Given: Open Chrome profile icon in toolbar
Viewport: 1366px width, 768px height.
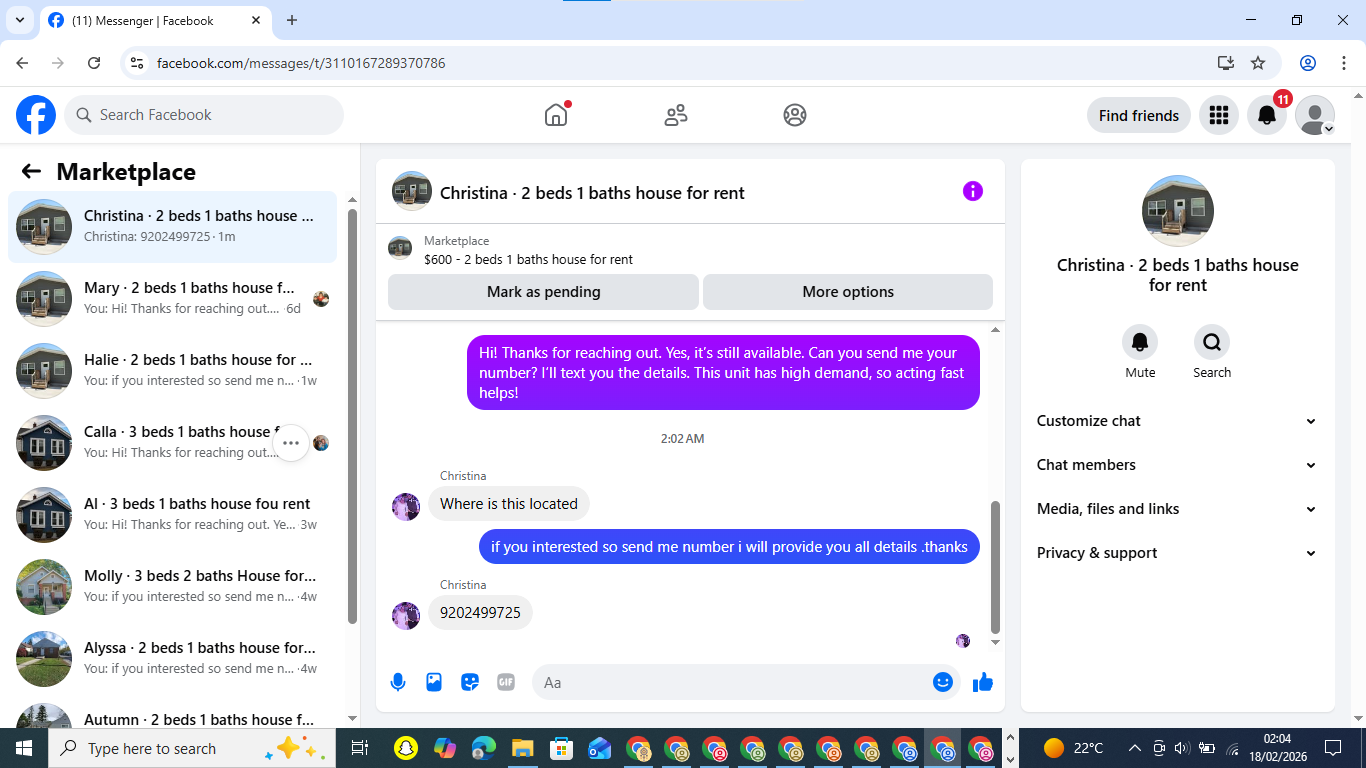Looking at the screenshot, I should click(x=1308, y=63).
